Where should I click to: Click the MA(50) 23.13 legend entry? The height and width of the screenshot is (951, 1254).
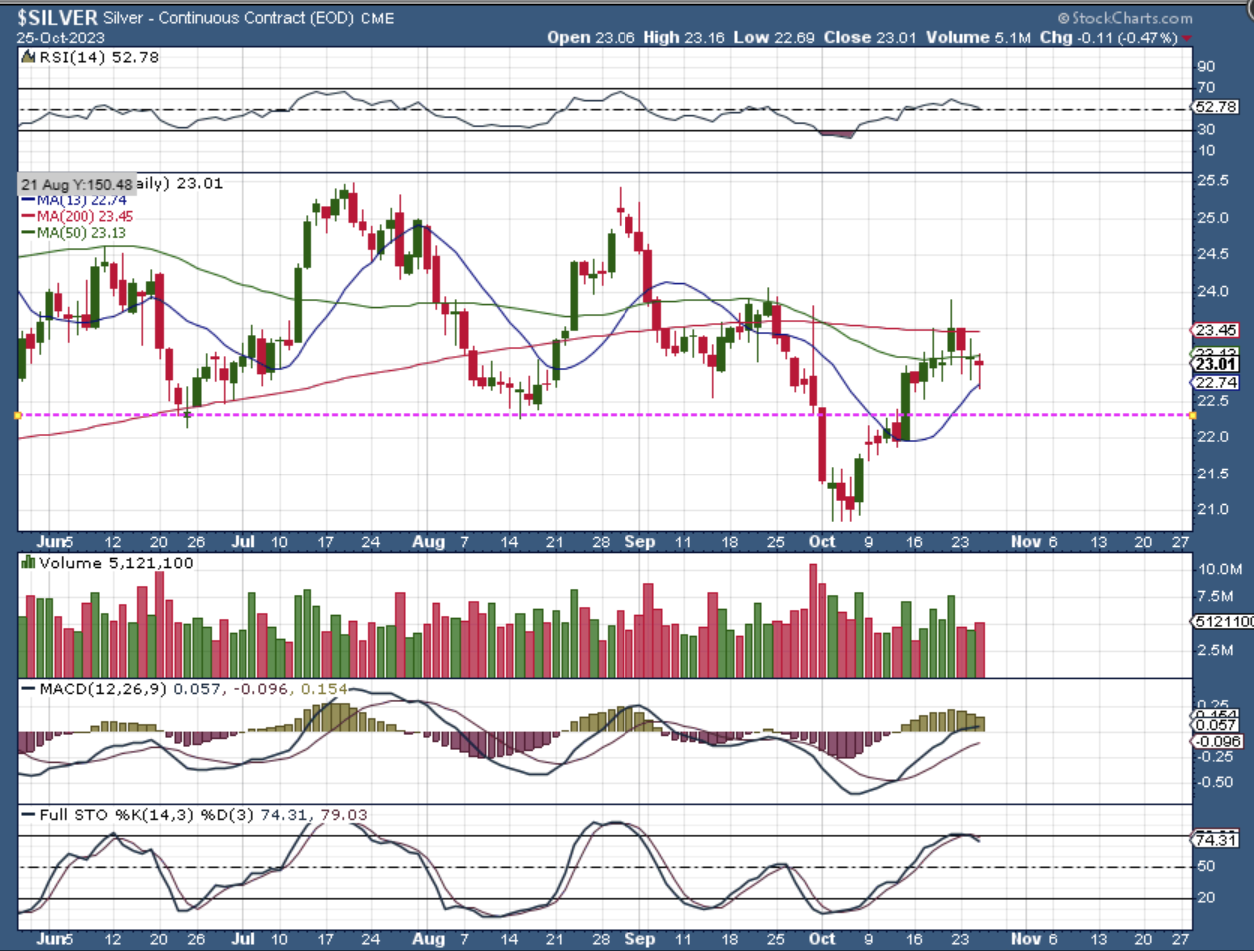click(81, 232)
